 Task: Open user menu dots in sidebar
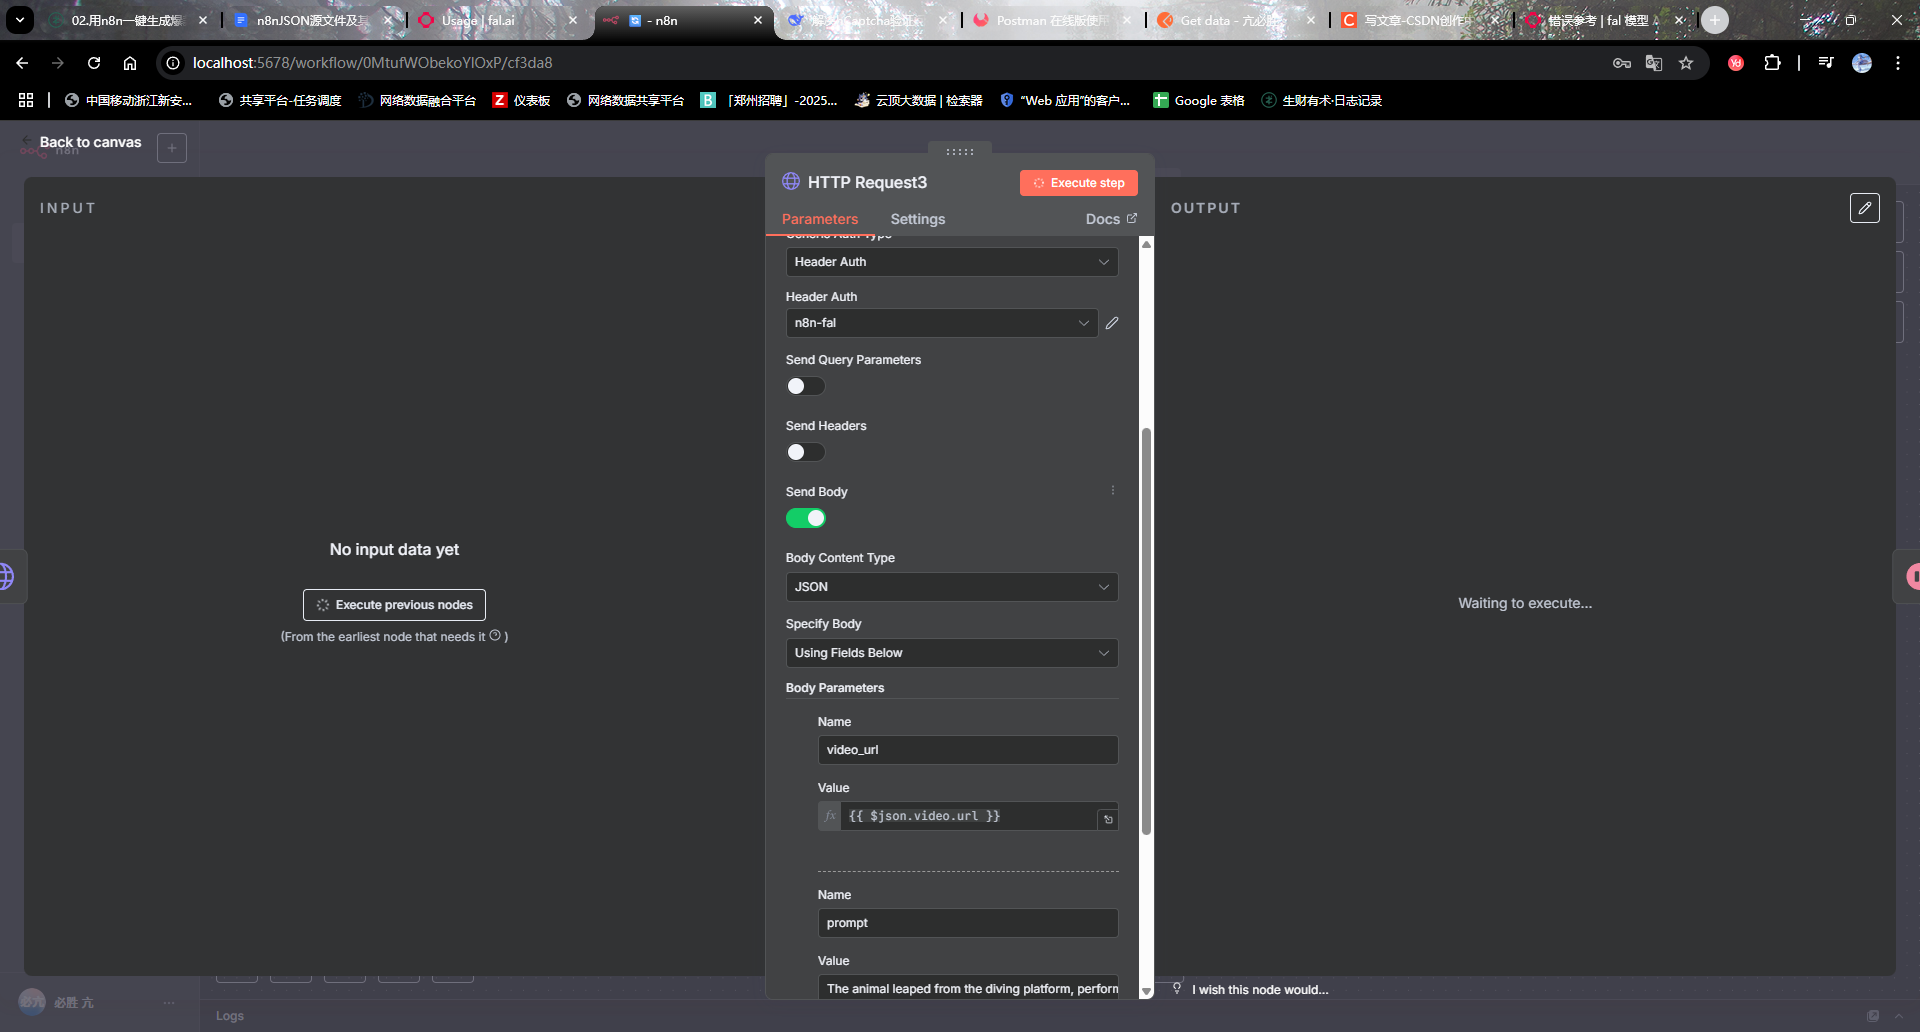(x=169, y=1002)
